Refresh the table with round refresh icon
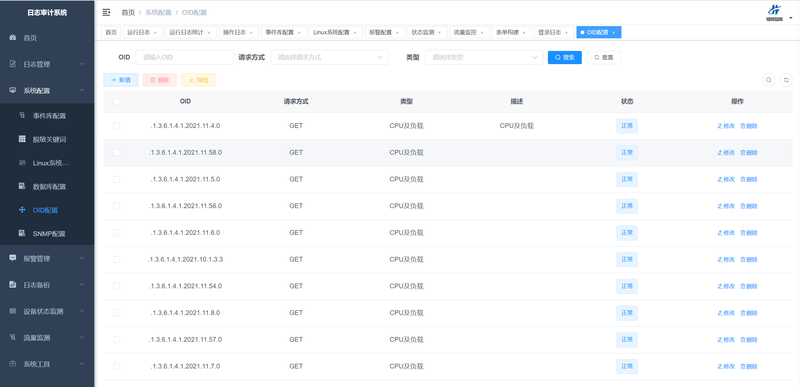This screenshot has height=387, width=800. [786, 80]
